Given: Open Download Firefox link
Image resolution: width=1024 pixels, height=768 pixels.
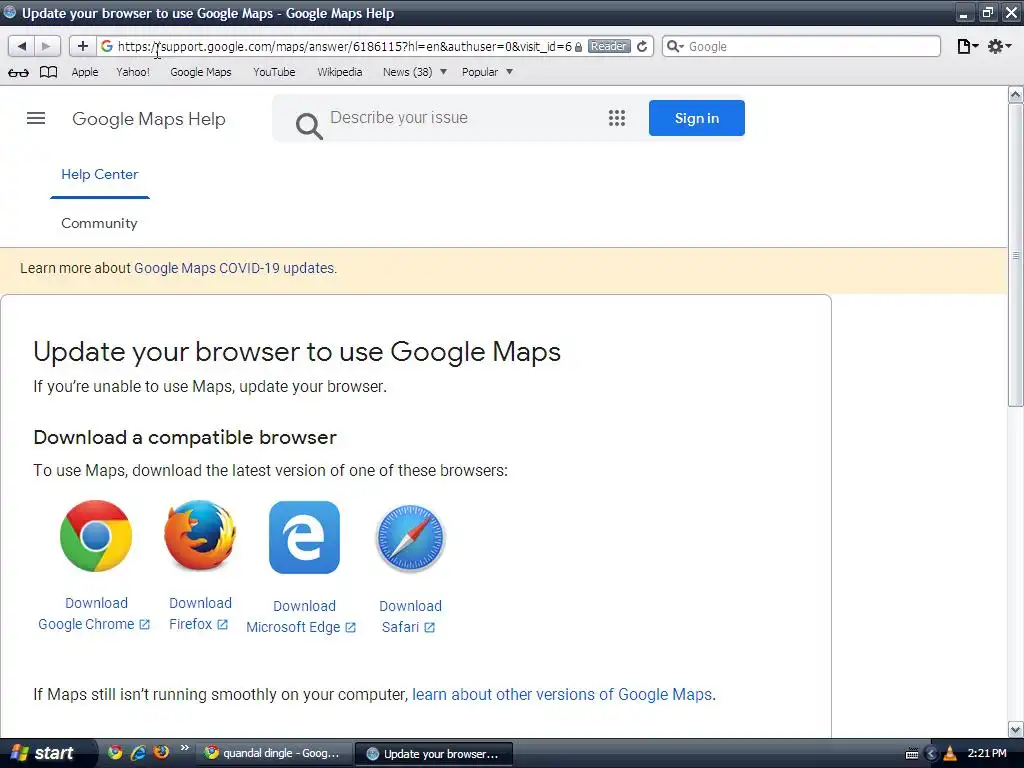Looking at the screenshot, I should 200,614.
